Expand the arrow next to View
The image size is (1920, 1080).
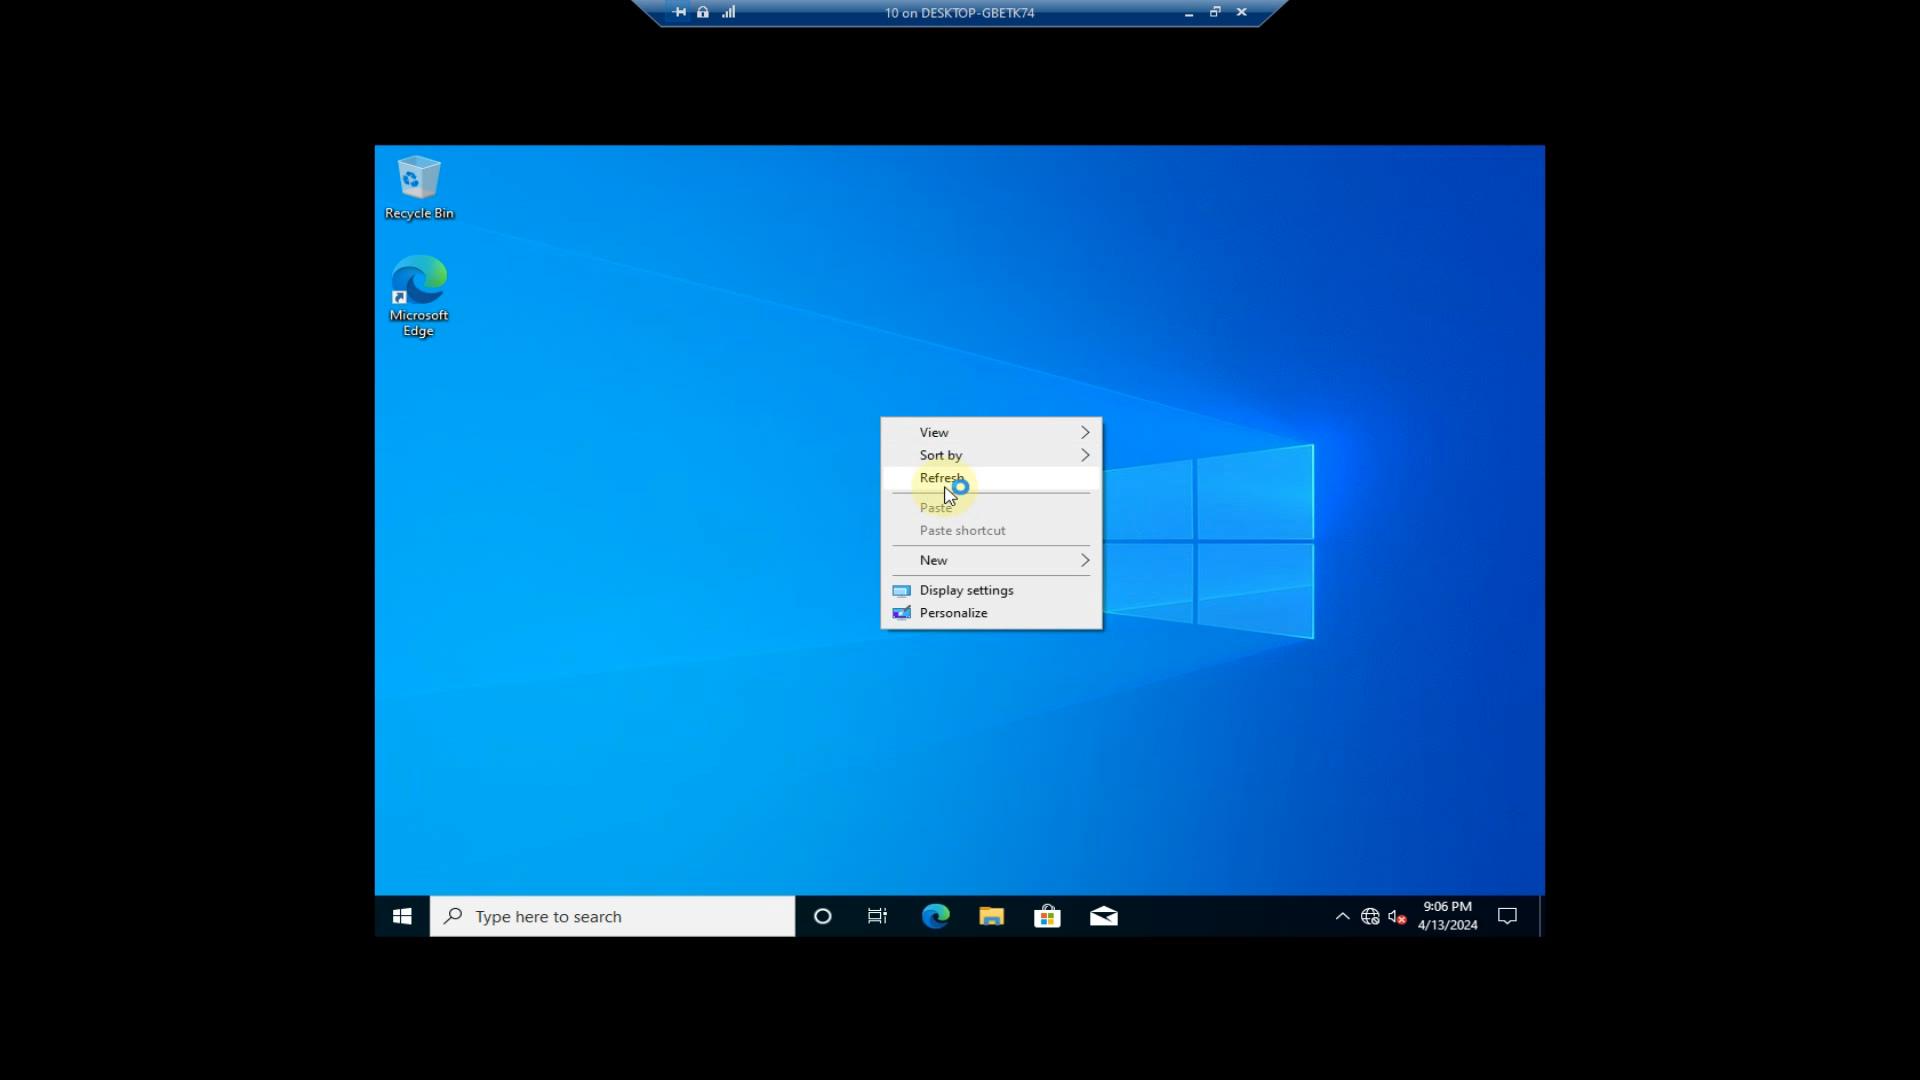(1085, 432)
